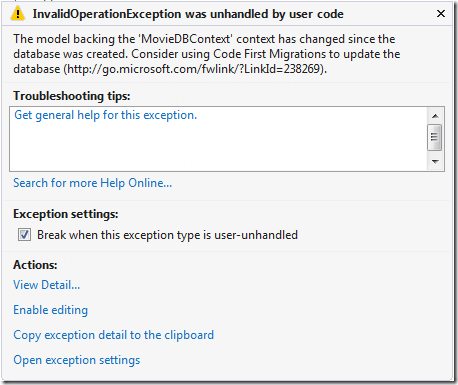
Task: Click the 'Actions:' heading
Action: pos(35,265)
